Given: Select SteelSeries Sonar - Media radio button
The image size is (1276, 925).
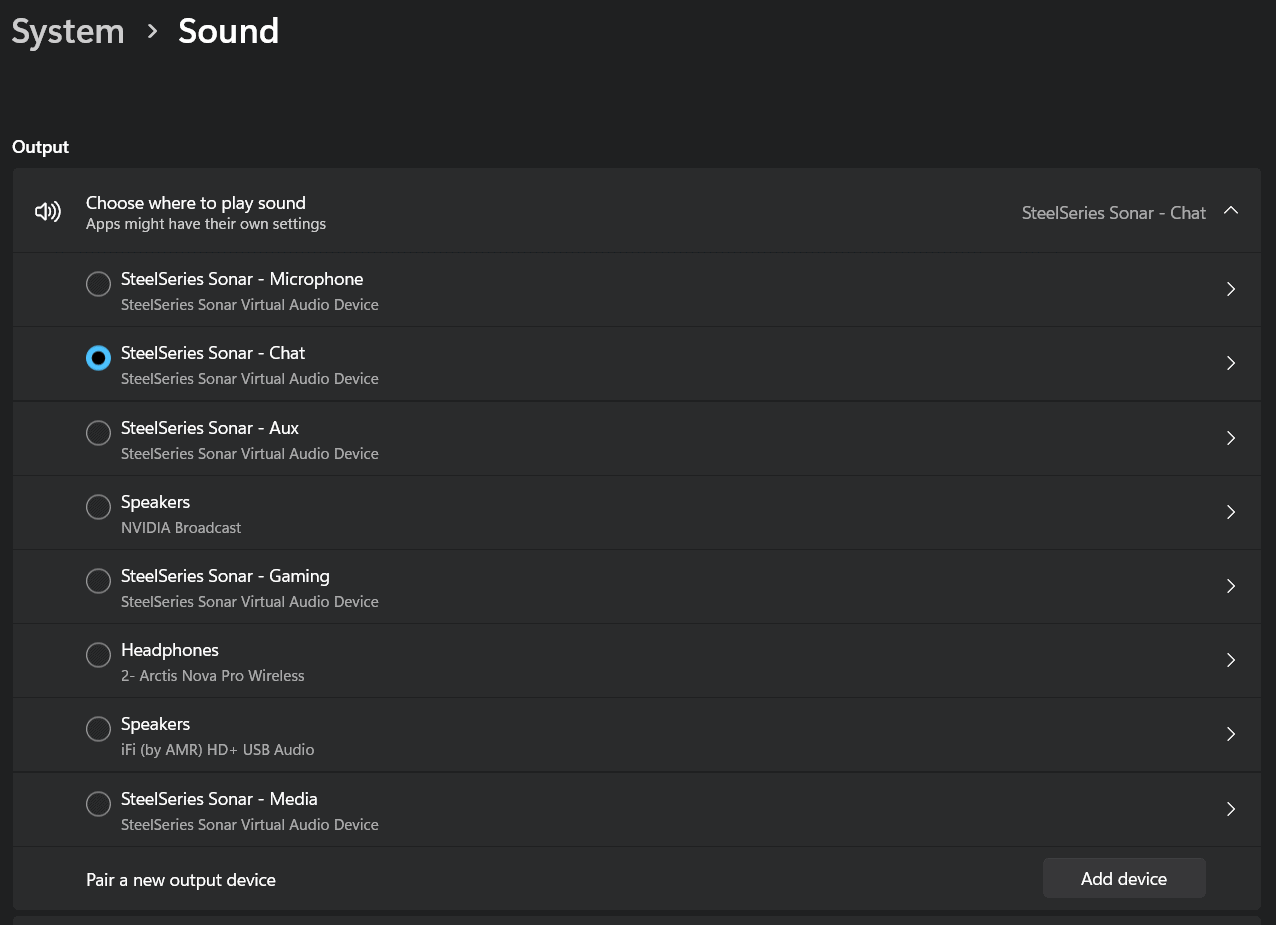Looking at the screenshot, I should click(x=98, y=804).
